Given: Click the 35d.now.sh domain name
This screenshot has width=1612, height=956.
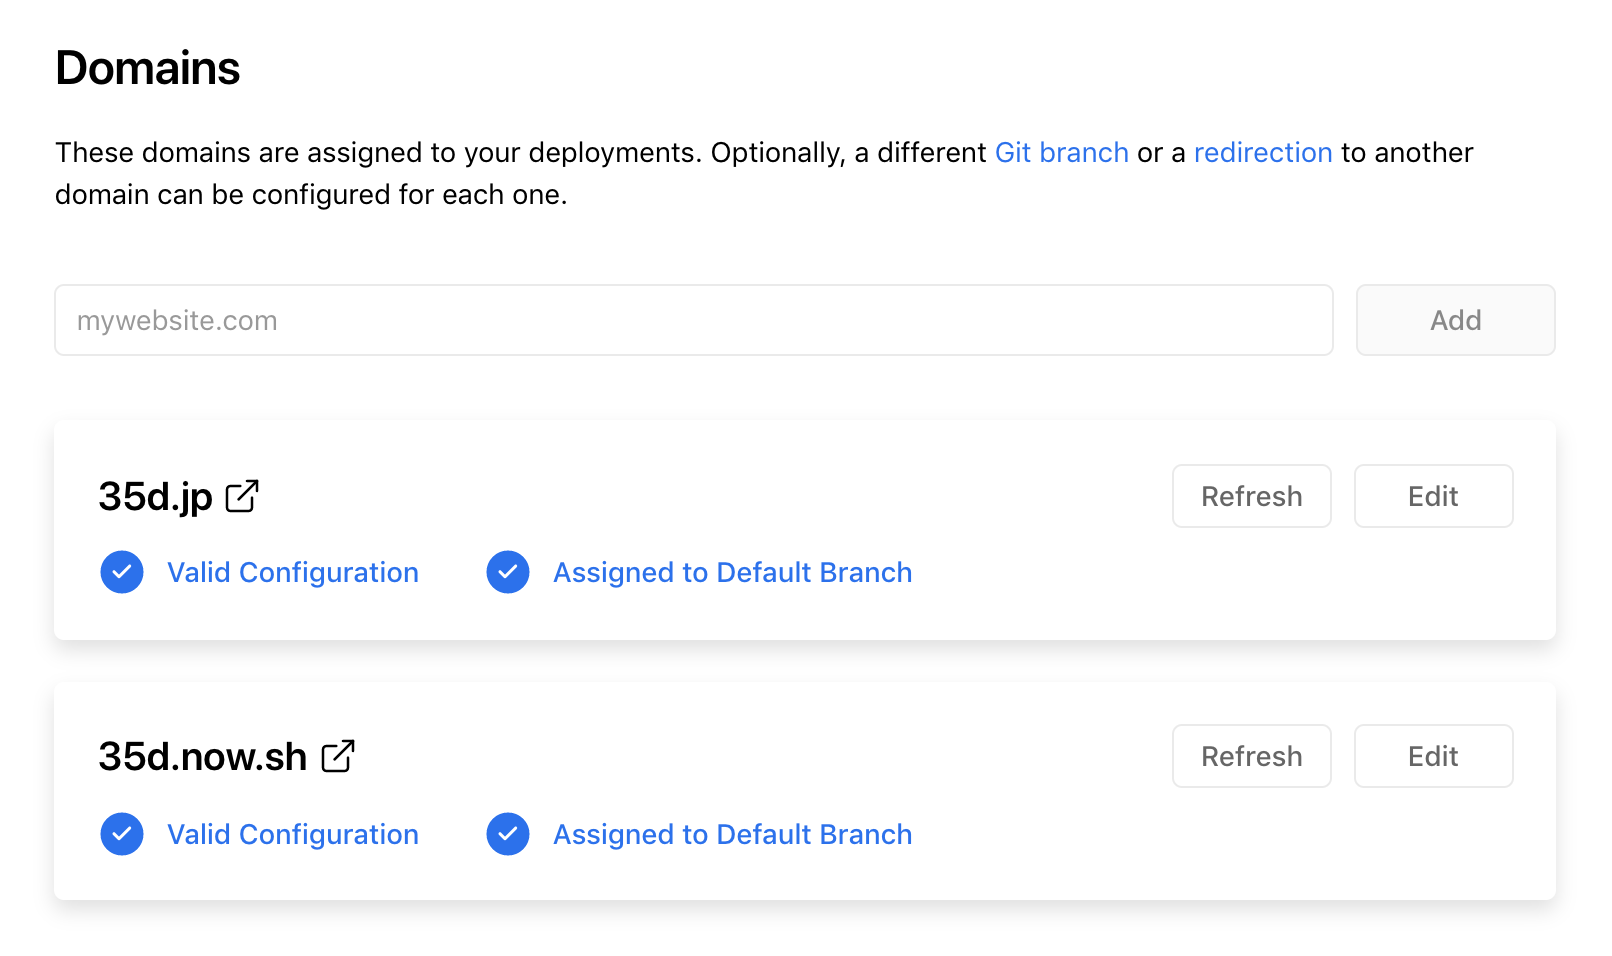Looking at the screenshot, I should pos(203,757).
